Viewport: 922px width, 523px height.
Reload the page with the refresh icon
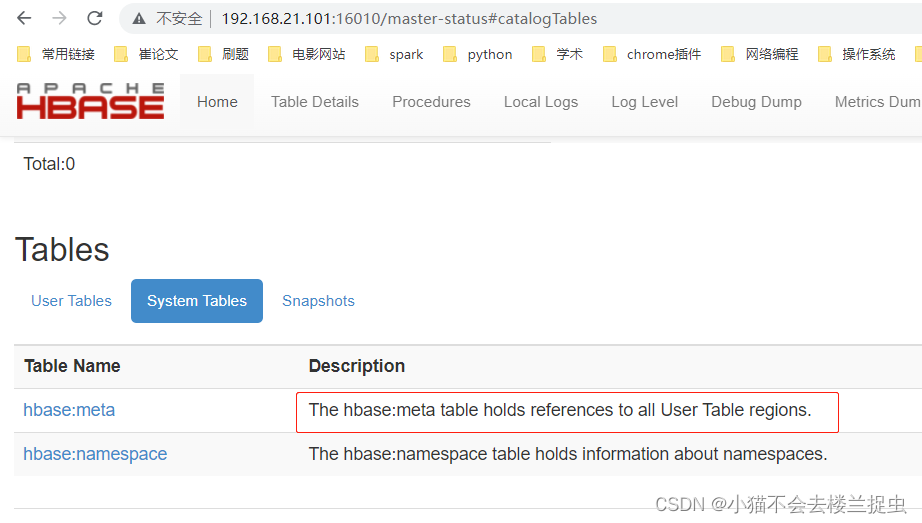pos(95,18)
